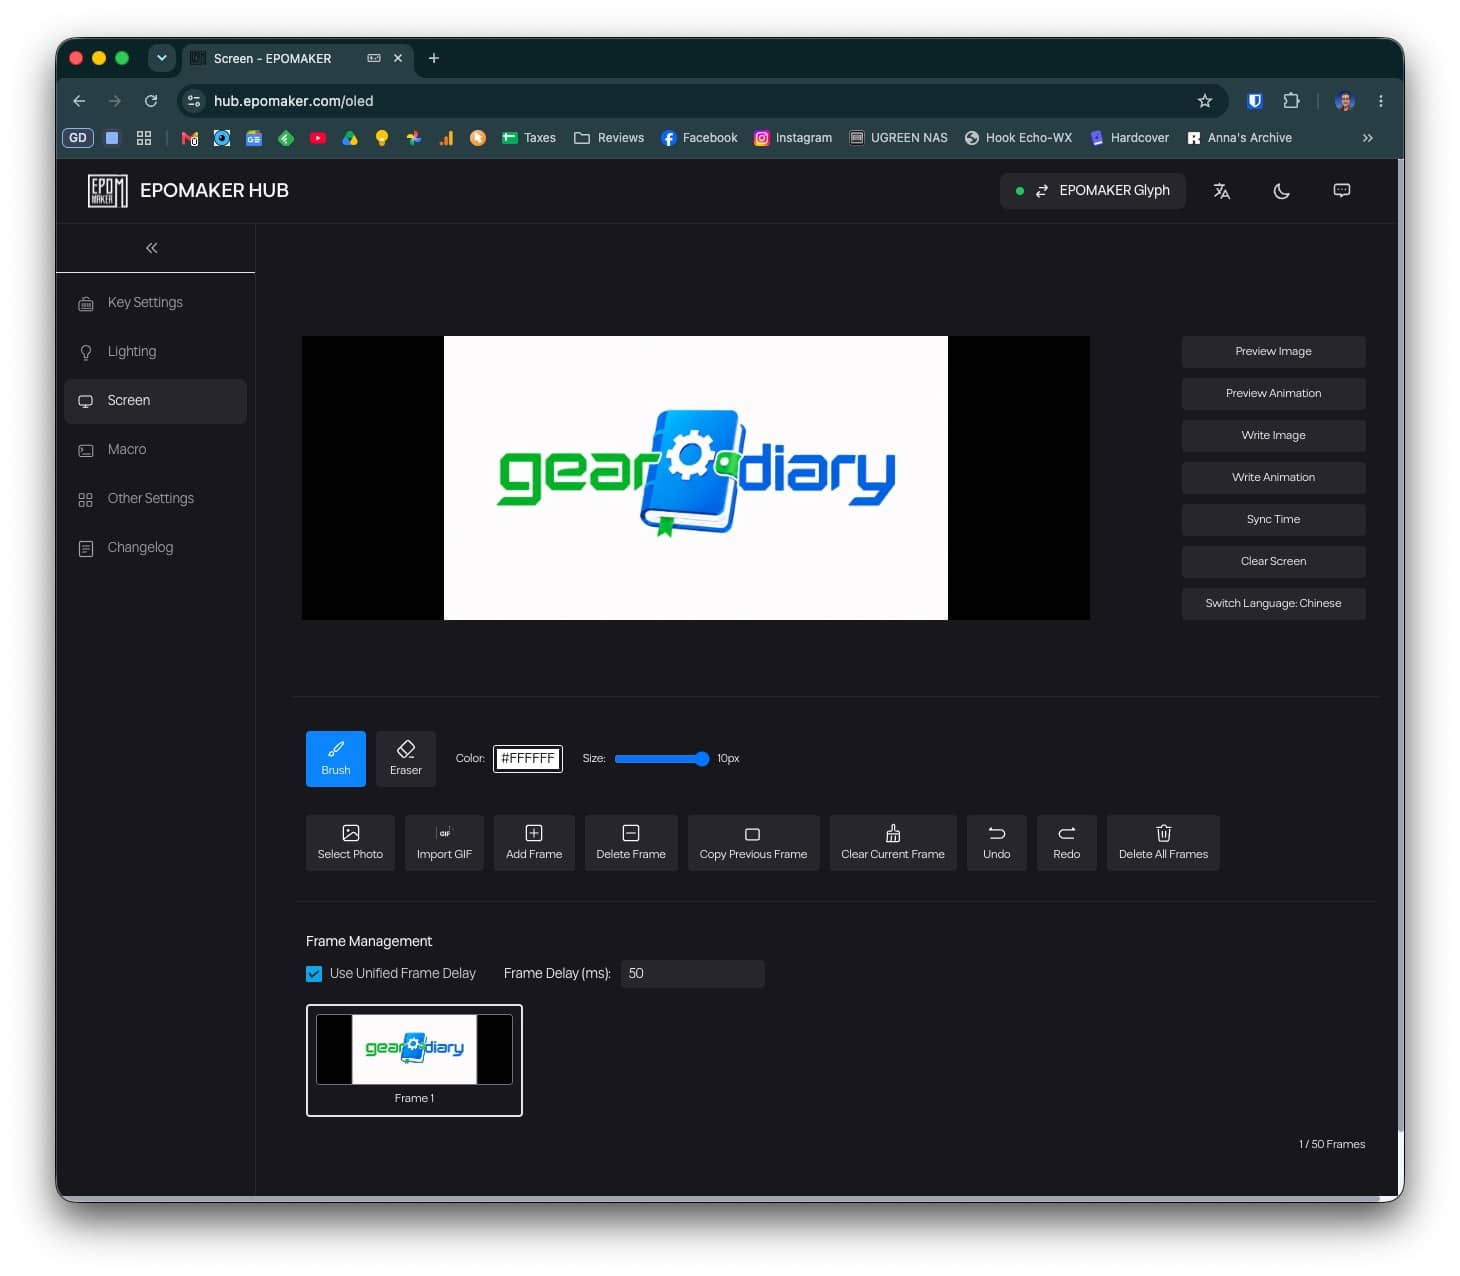
Task: Click the Write Image button
Action: pos(1273,435)
